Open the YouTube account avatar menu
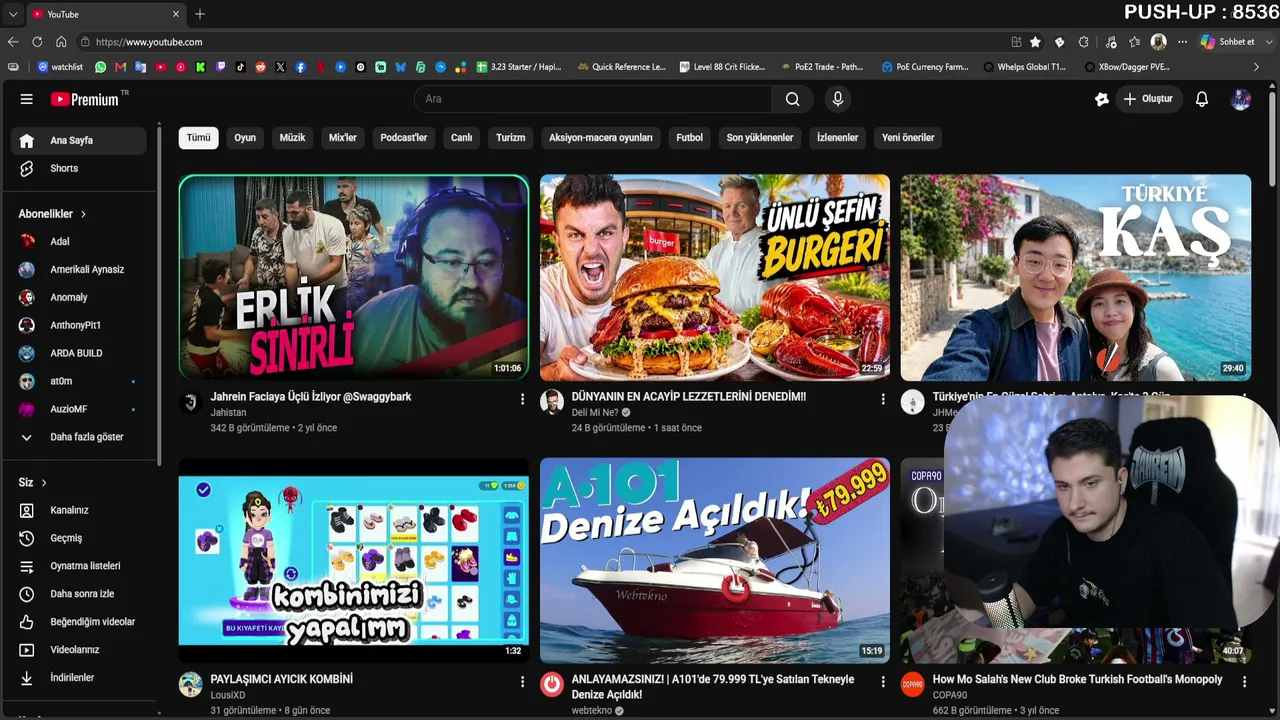The width and height of the screenshot is (1280, 720). click(x=1241, y=99)
